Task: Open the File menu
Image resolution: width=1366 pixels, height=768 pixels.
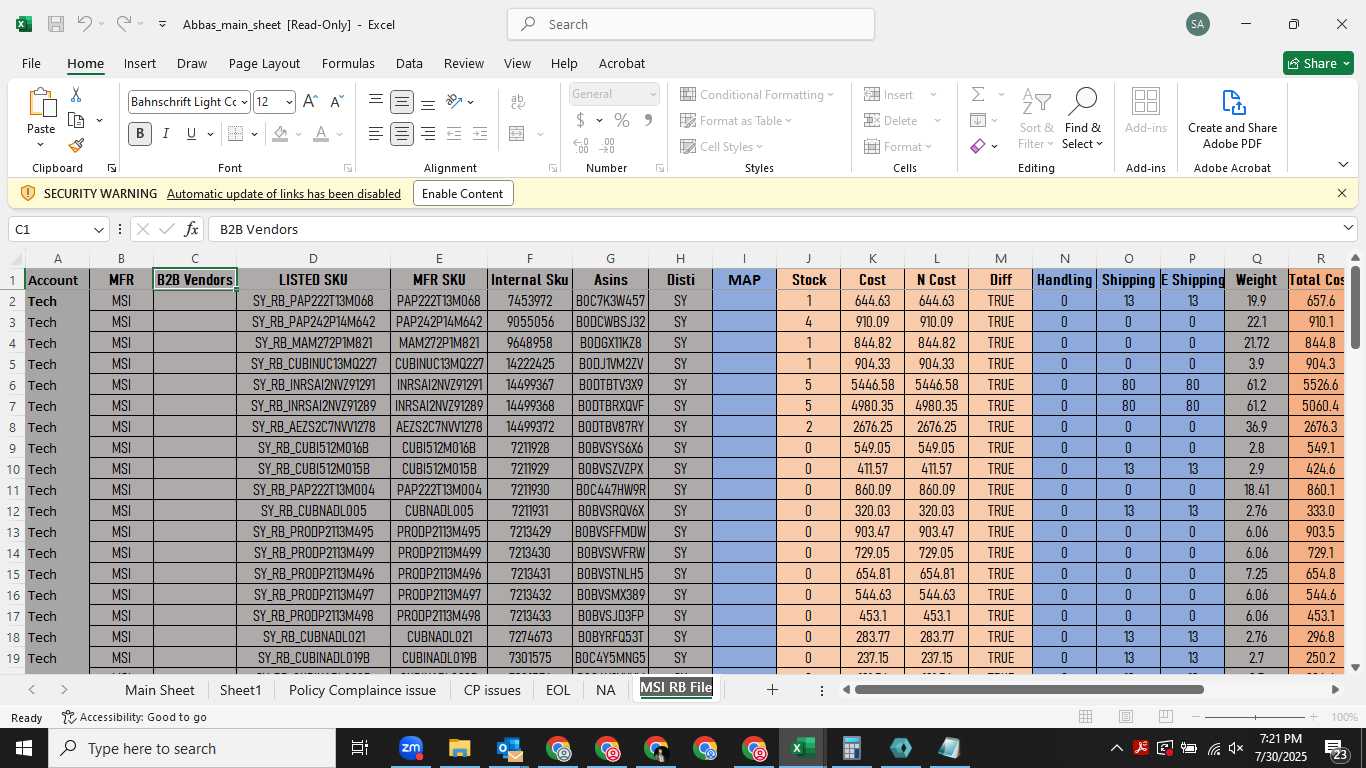Action: coord(31,63)
